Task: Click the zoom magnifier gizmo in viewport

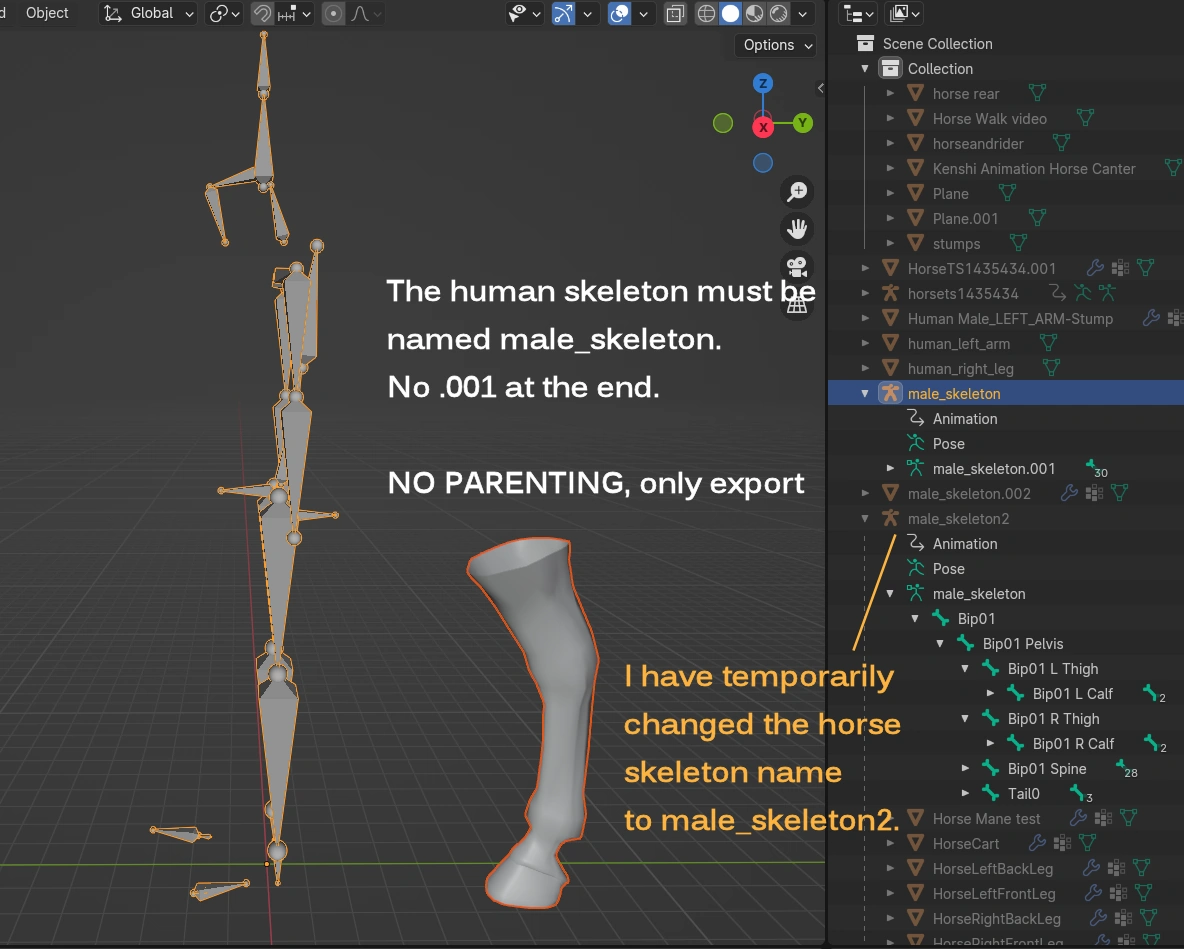Action: [797, 191]
